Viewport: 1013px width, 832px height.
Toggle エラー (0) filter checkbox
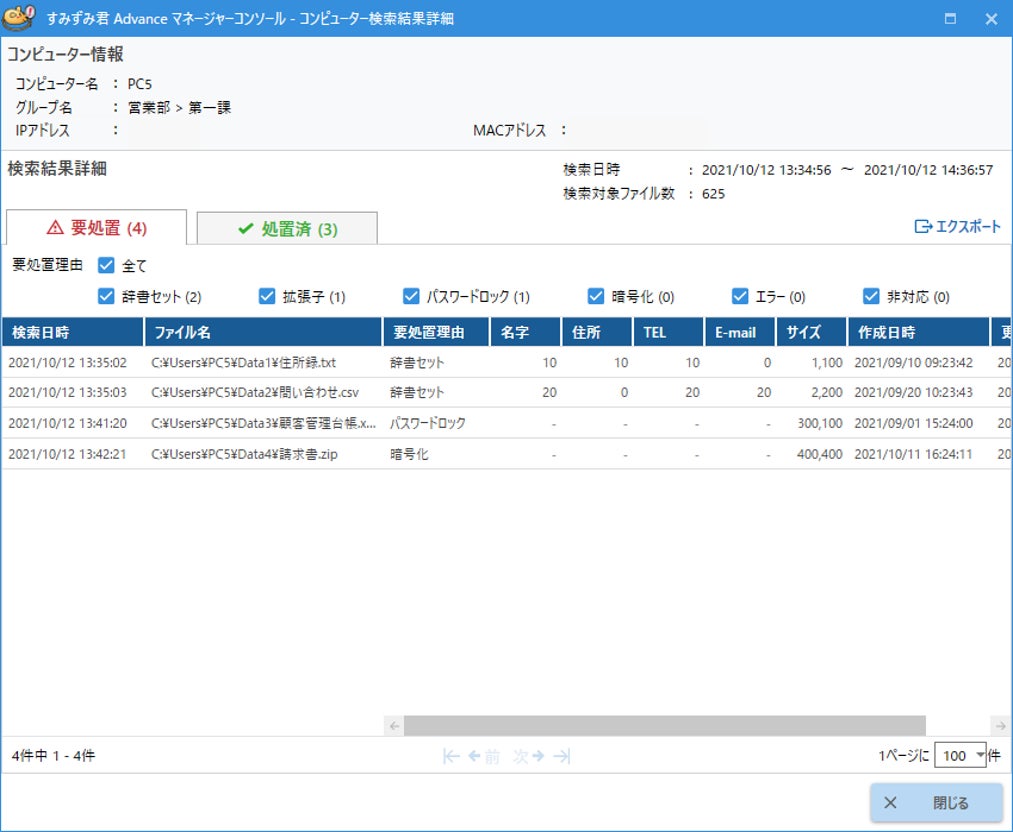pos(740,296)
